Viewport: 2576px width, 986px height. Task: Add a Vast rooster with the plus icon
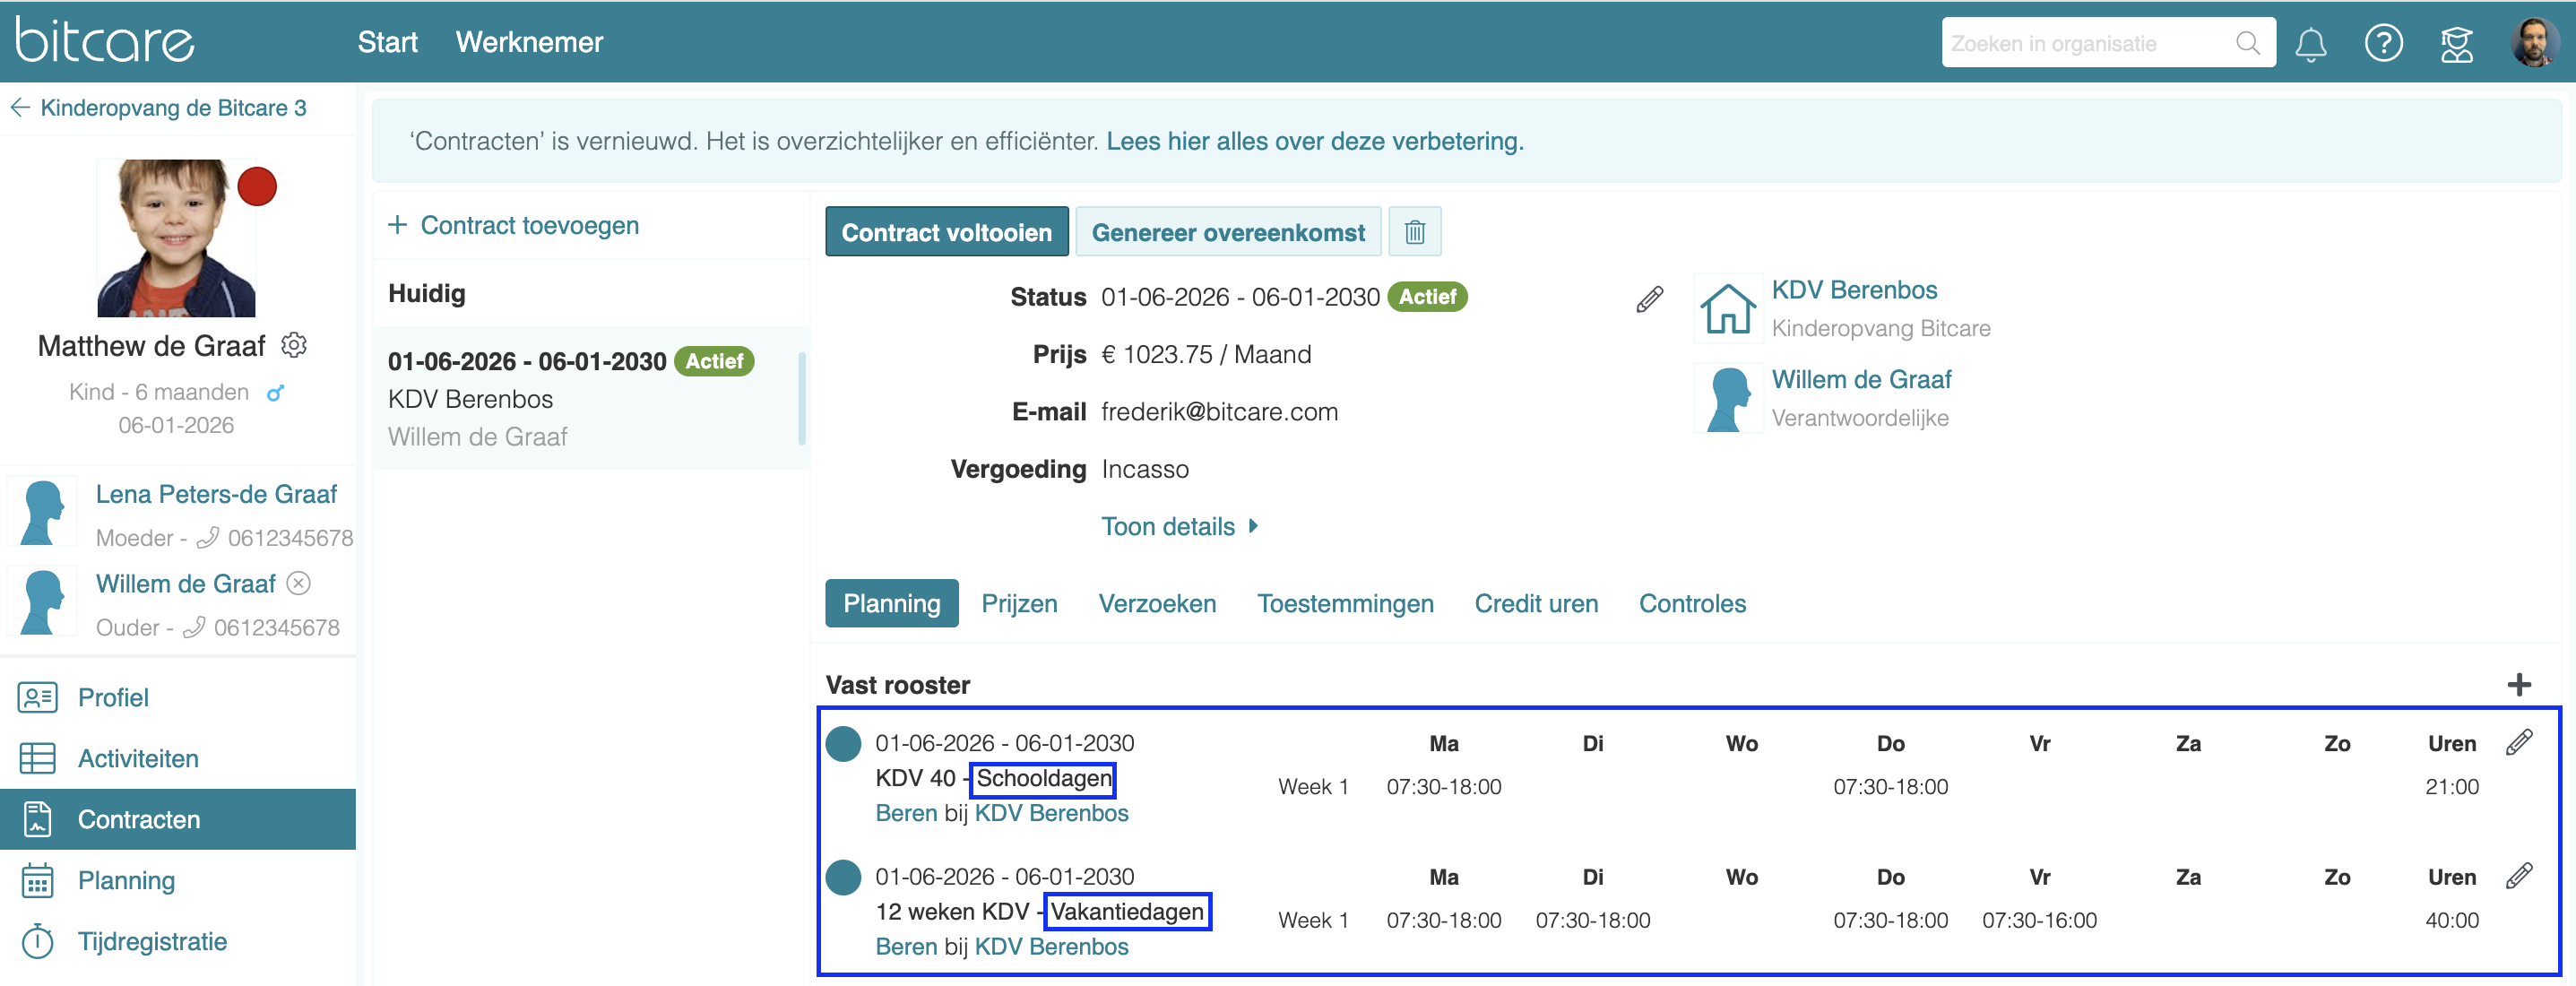pyautogui.click(x=2518, y=685)
